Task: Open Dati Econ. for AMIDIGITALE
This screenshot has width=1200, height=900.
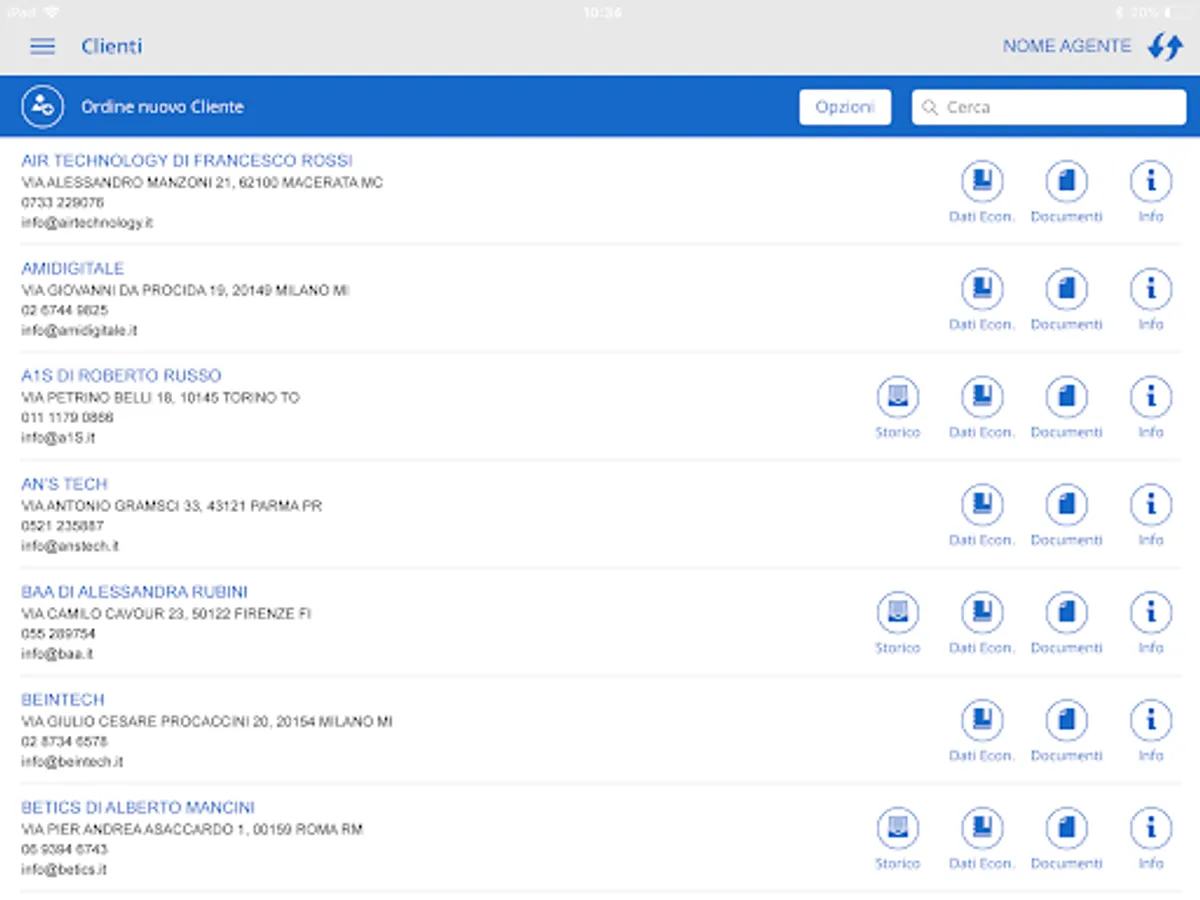Action: pos(982,300)
